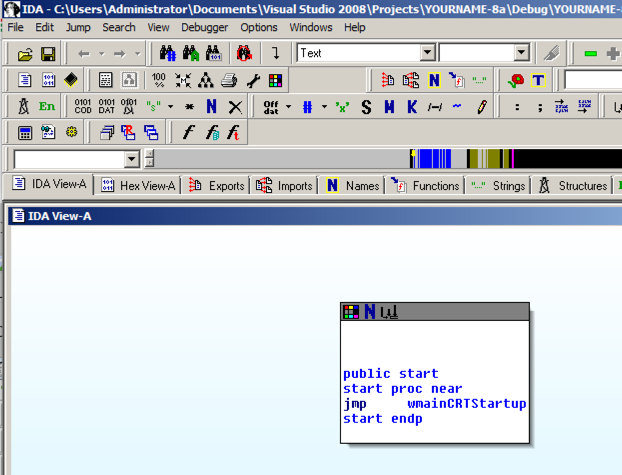Click the wmainCRTStartup jump target
The height and width of the screenshot is (475, 622).
click(466, 404)
